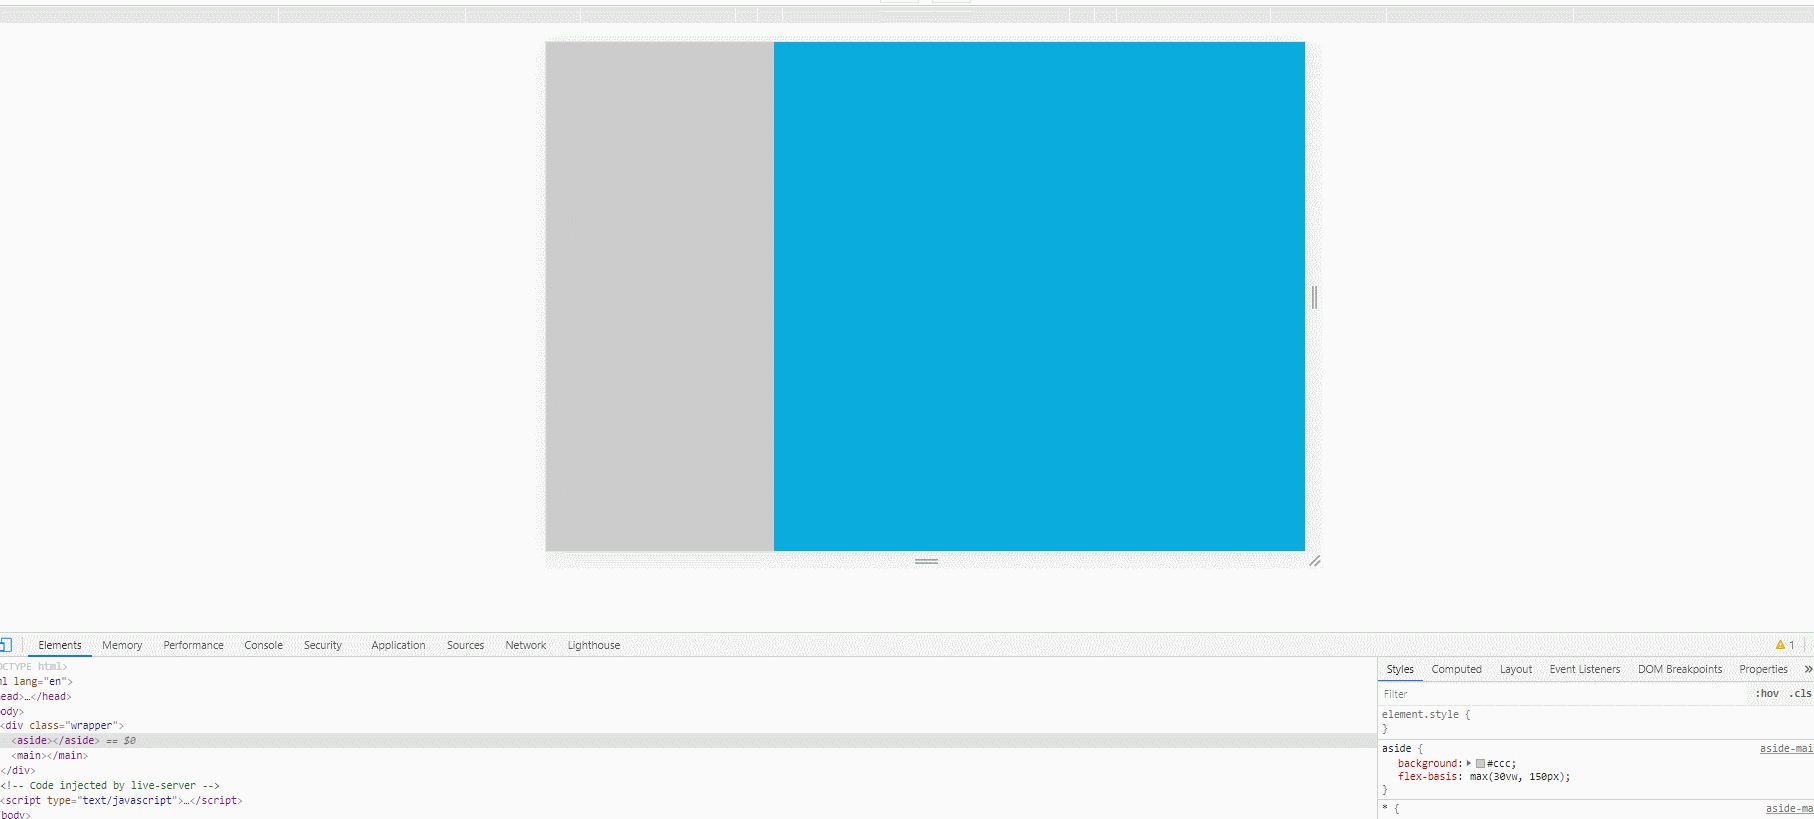Click the bottom-edge viewport resize handle
The height and width of the screenshot is (819, 1814).
pyautogui.click(x=926, y=561)
